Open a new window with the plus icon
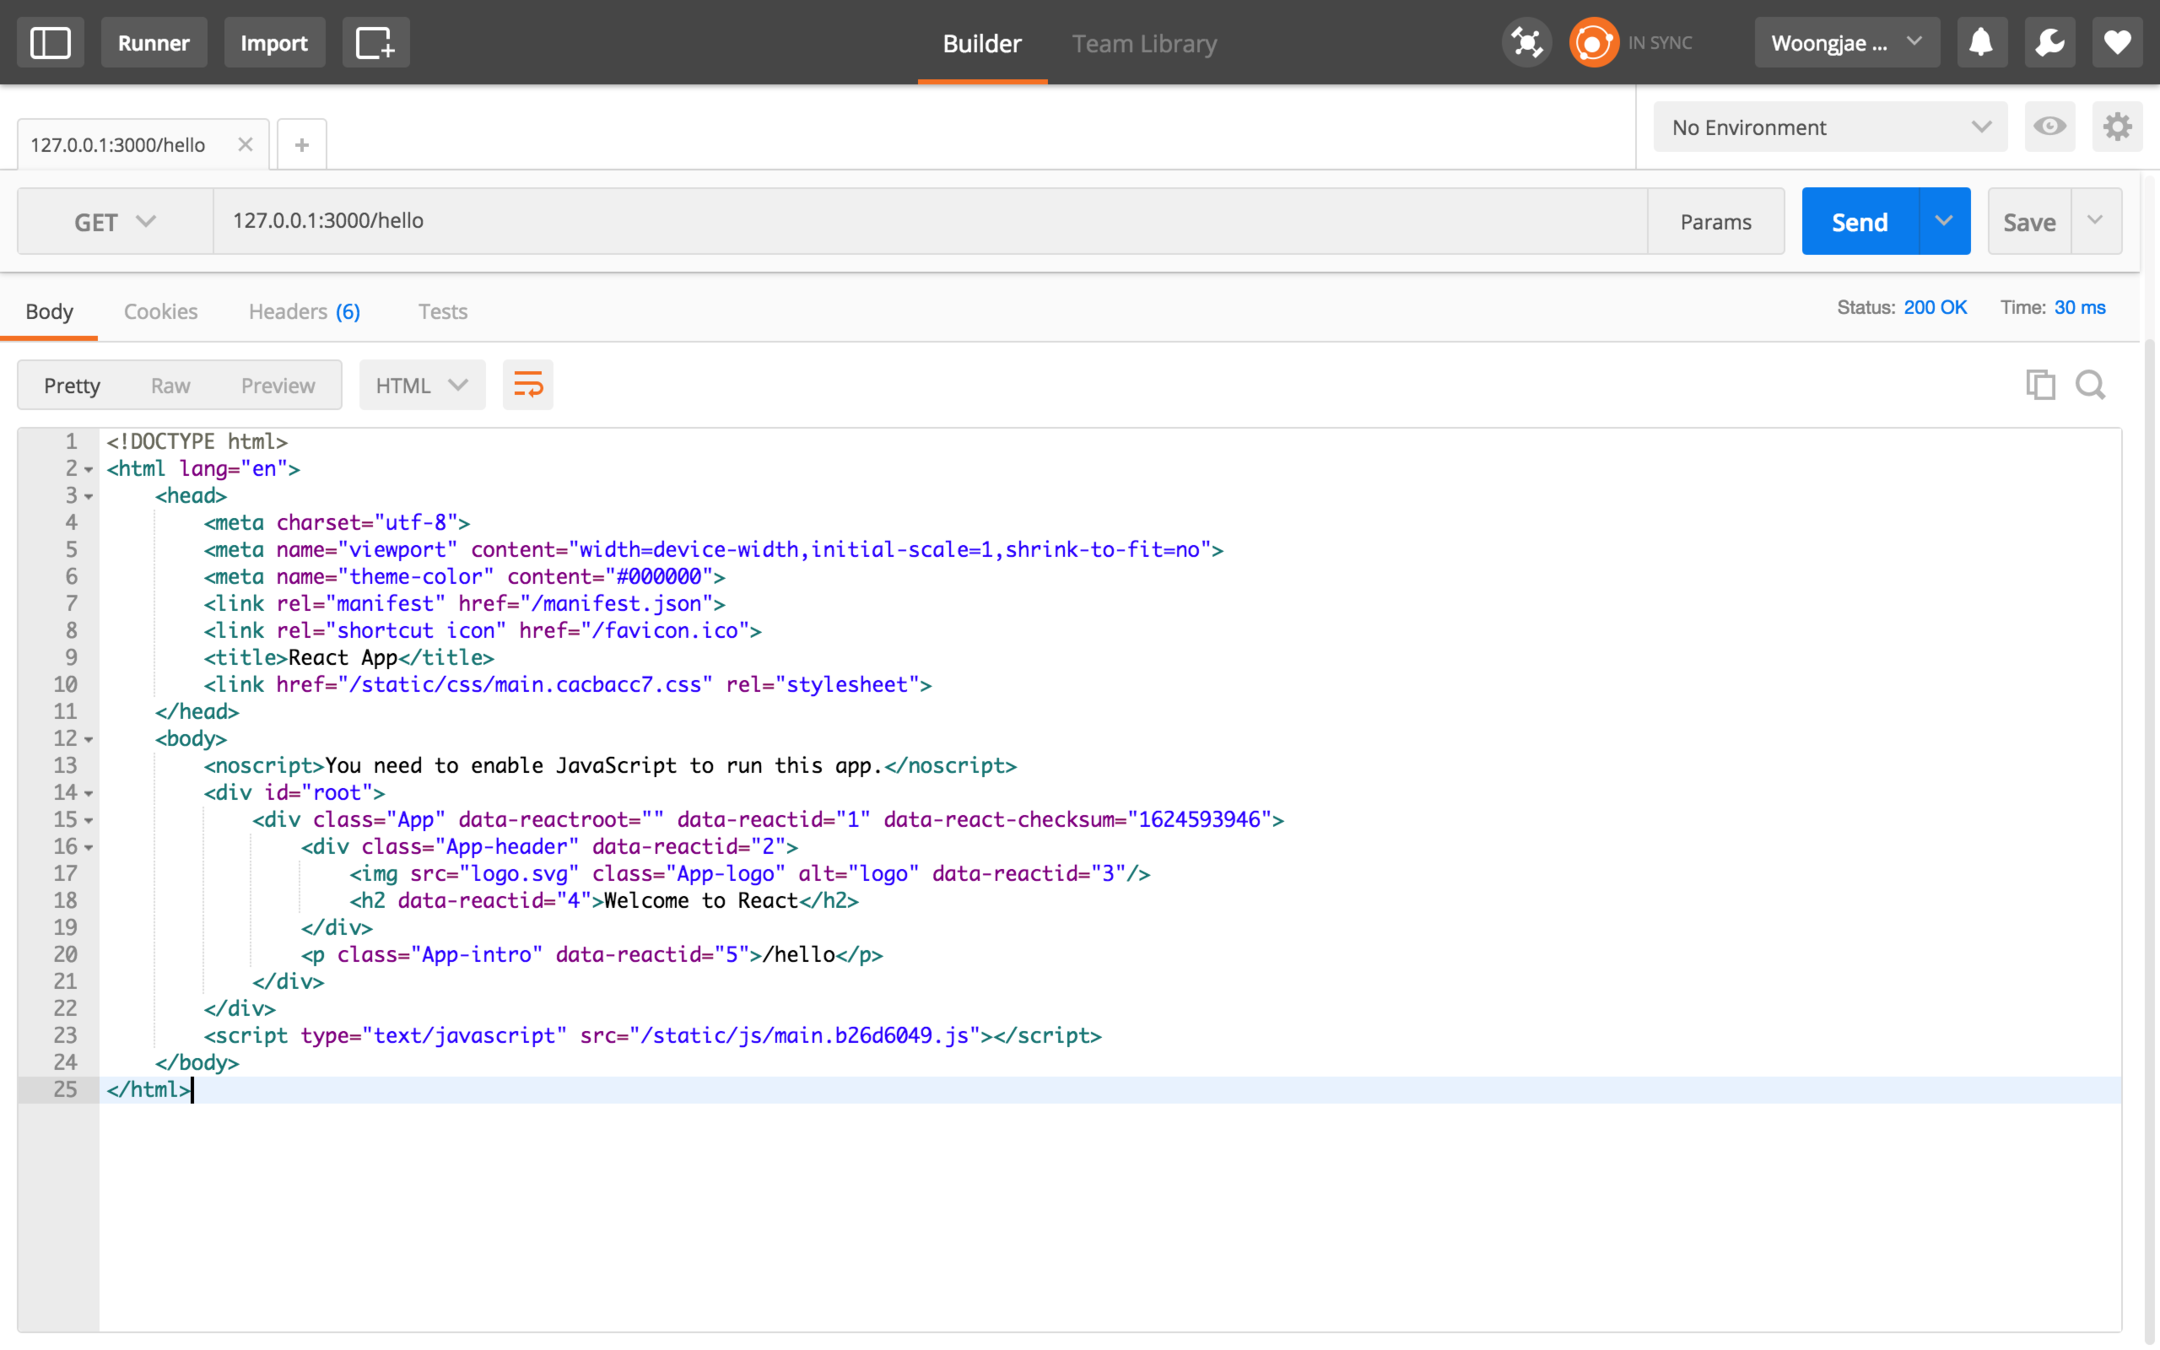Screen dimensions: 2160x1350 [375, 43]
